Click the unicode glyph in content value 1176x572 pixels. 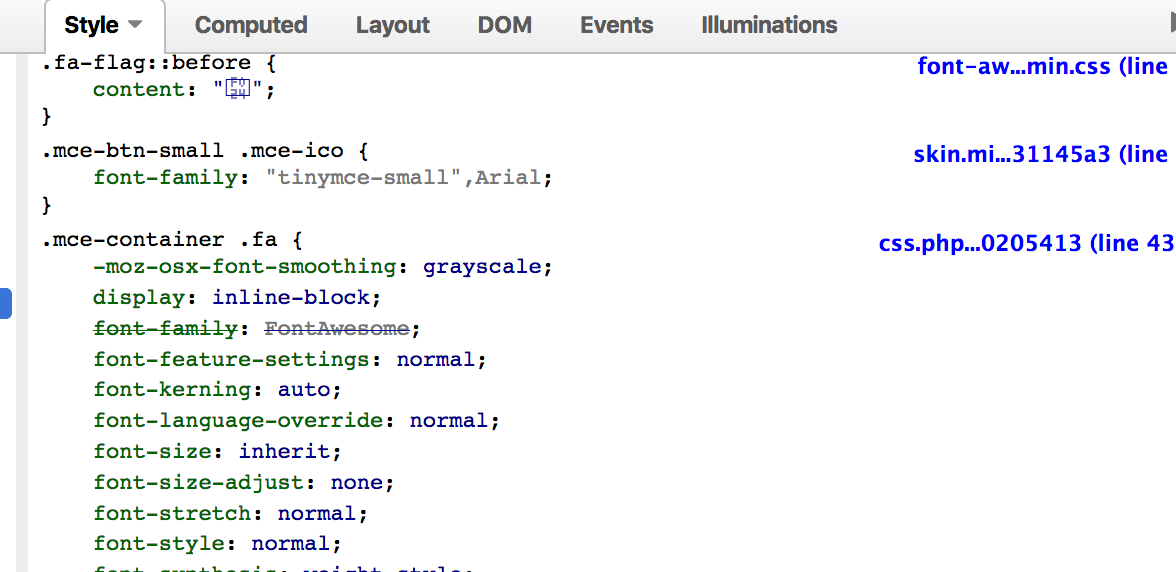pyautogui.click(x=238, y=89)
